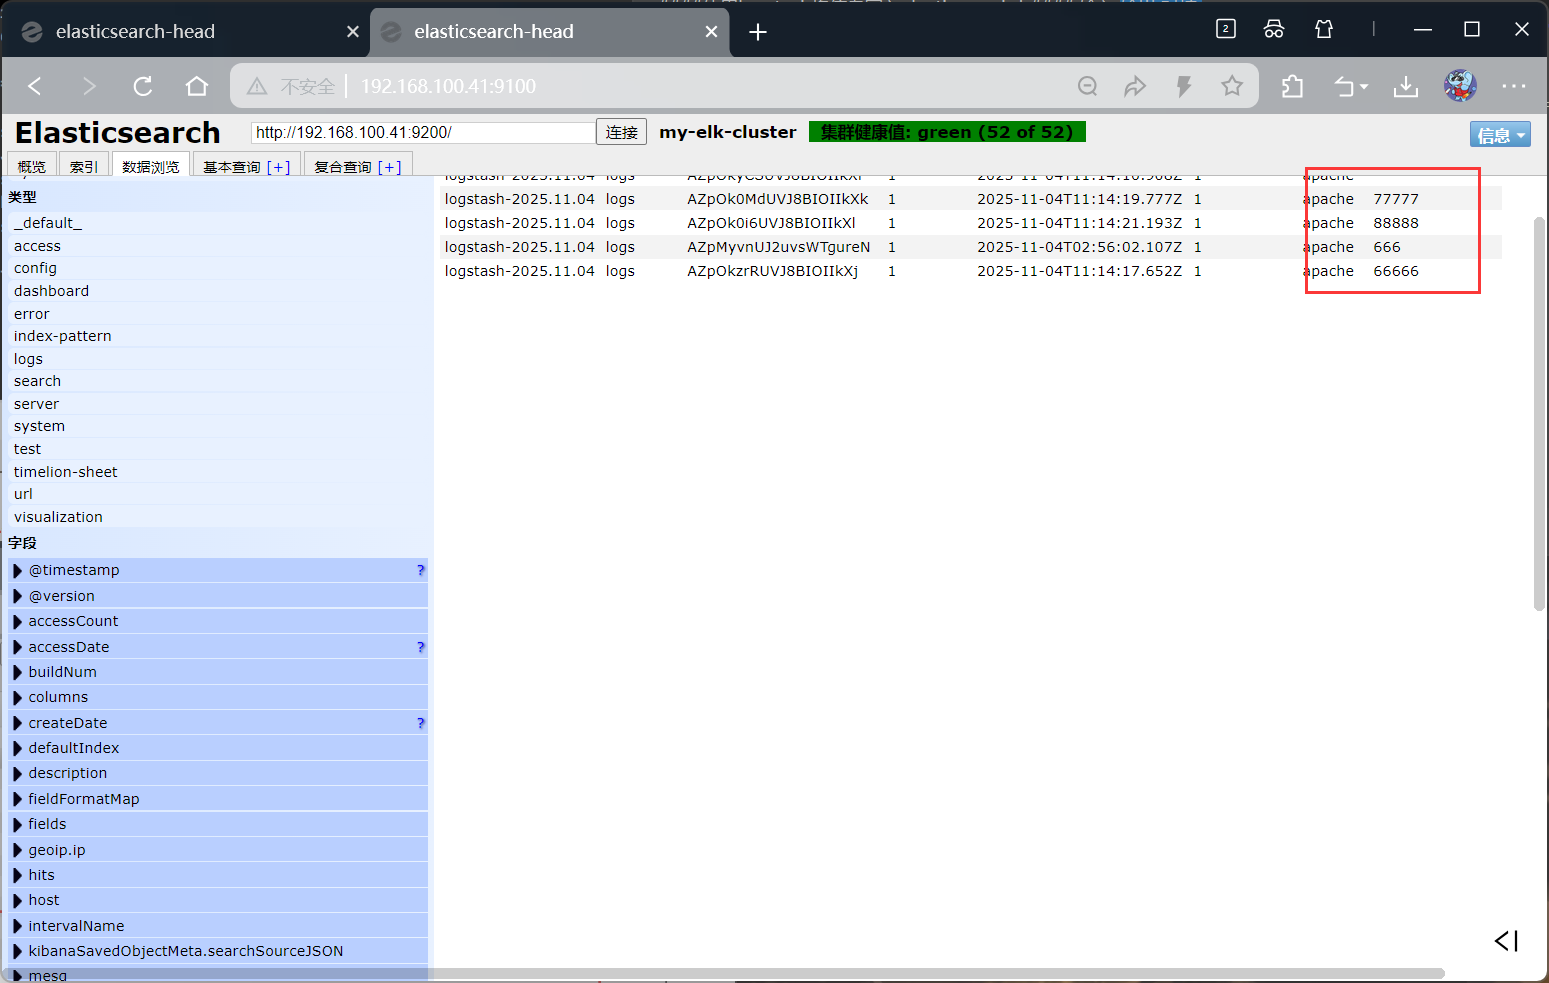Screen dimensions: 1549x983
Task: Expand the createDate field filter
Action: click(218, 723)
